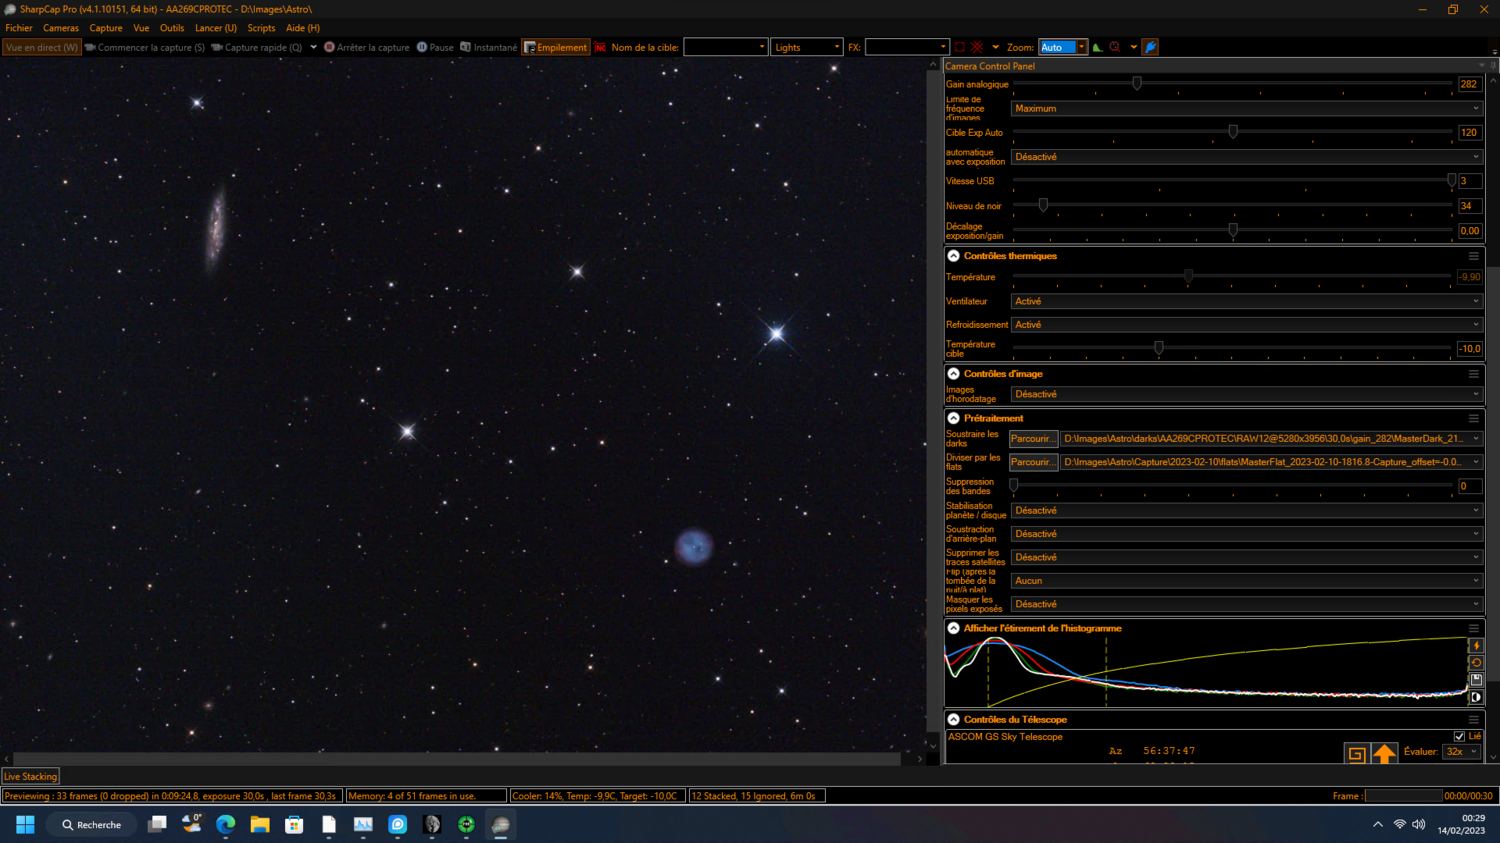
Task: Collapse the Prétraitement section
Action: (x=954, y=418)
